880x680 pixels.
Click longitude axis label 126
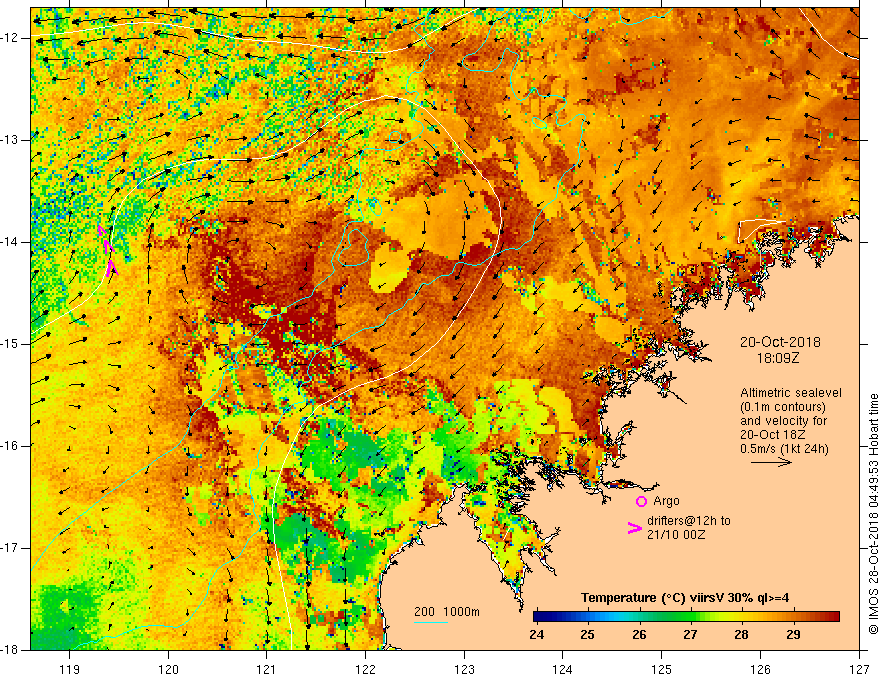760,669
